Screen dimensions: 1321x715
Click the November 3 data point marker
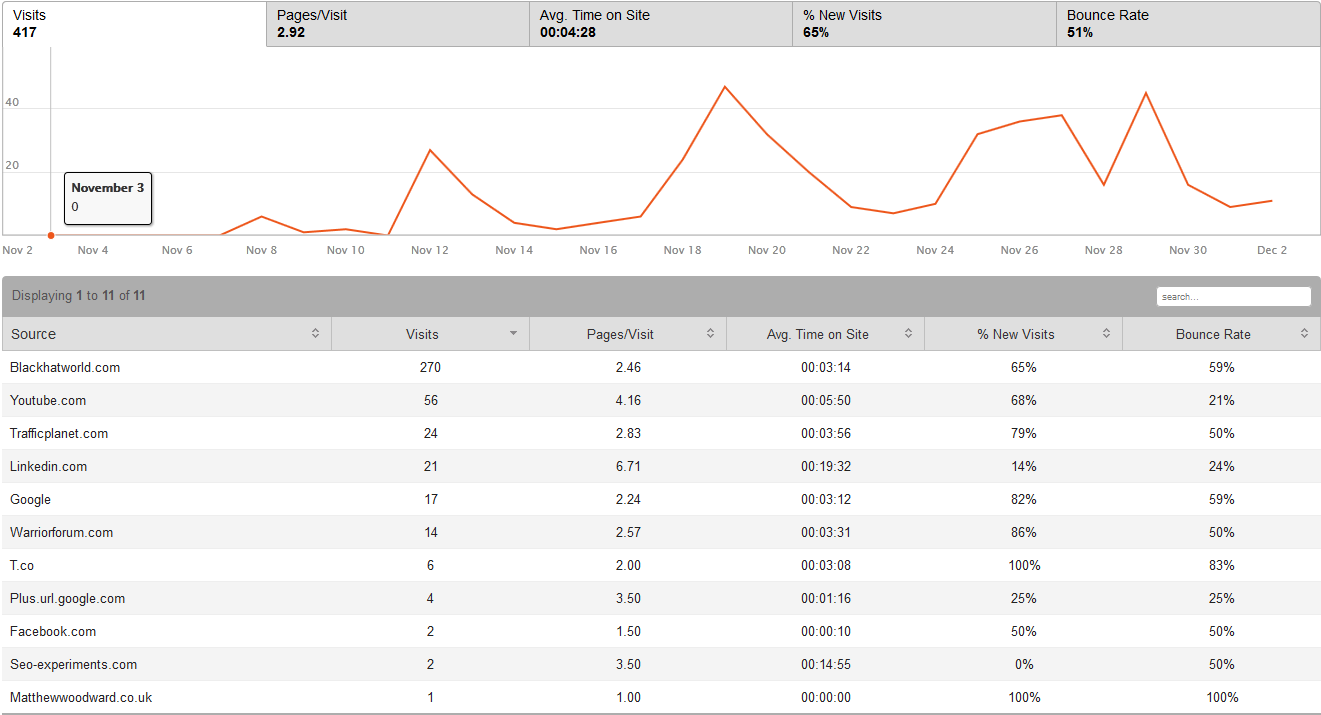click(x=51, y=235)
